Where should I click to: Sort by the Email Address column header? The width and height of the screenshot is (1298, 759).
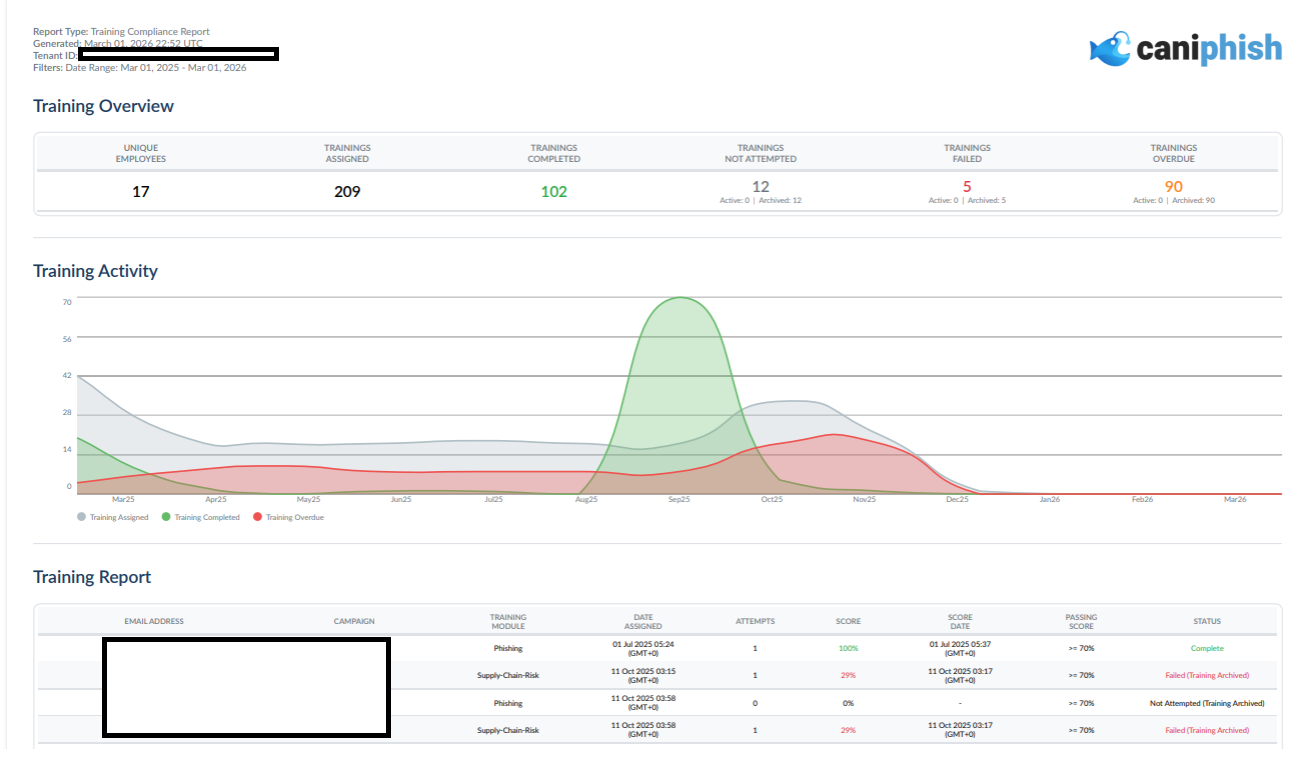point(154,621)
